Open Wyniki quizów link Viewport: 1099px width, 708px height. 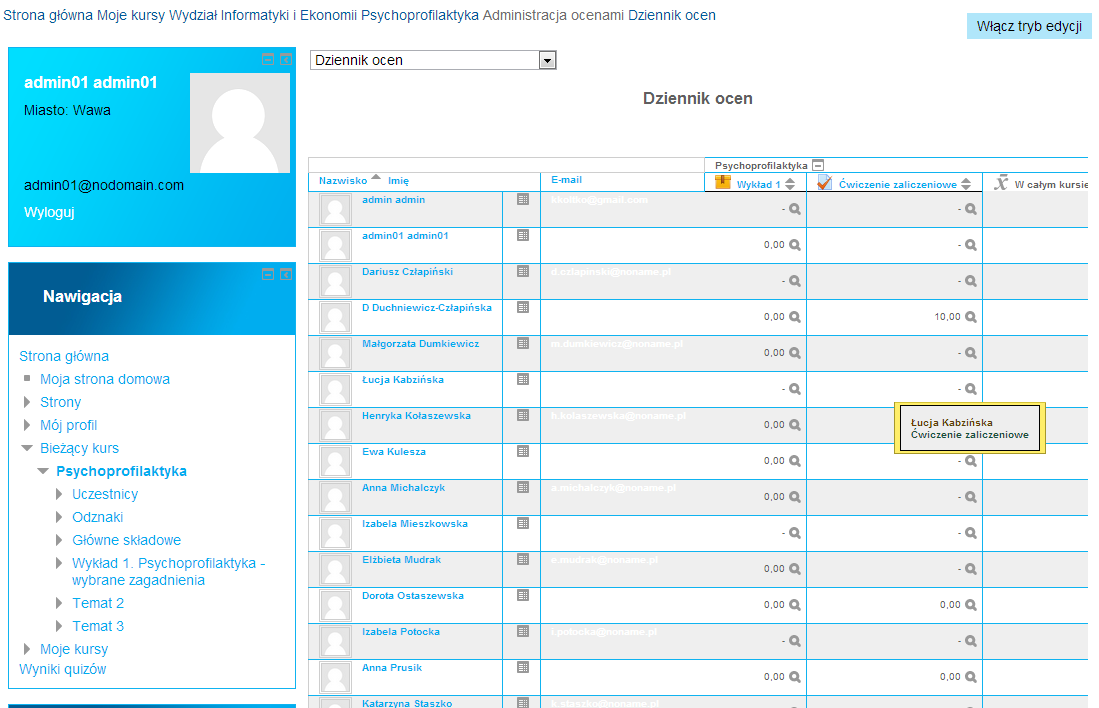tap(62, 669)
